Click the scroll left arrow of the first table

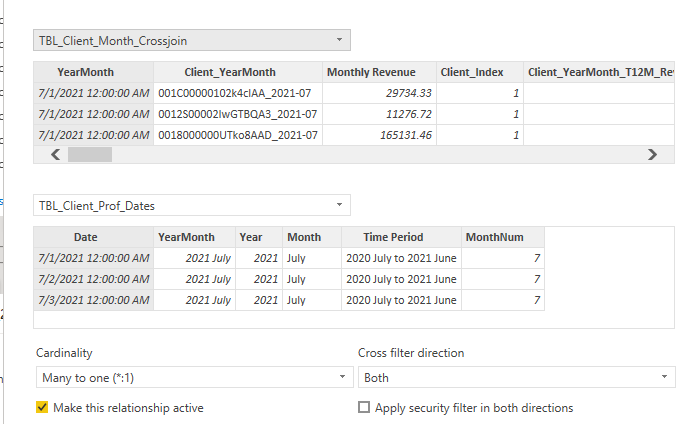click(55, 154)
